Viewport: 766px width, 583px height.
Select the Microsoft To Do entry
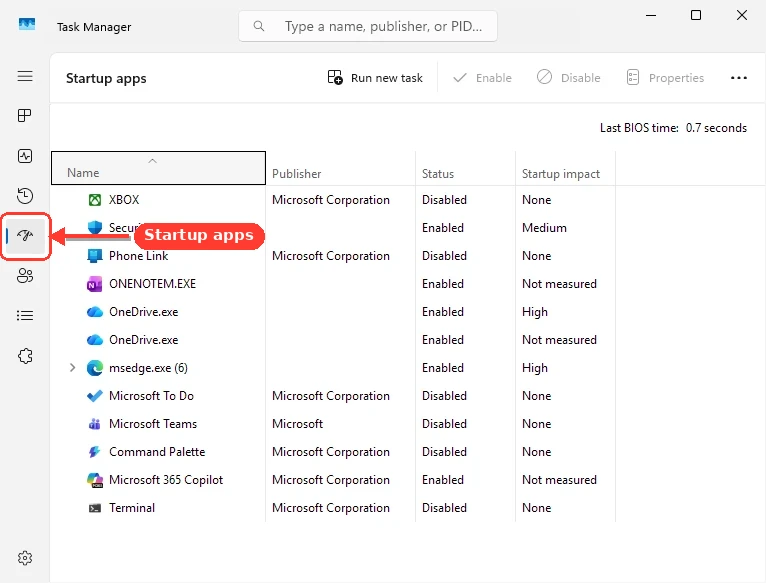click(151, 396)
